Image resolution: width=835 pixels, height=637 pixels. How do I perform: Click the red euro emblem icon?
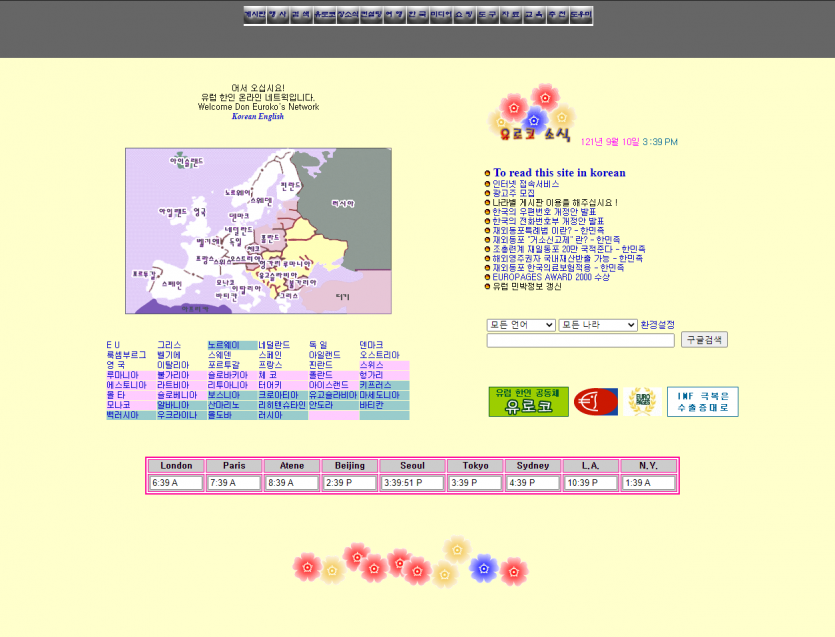point(595,400)
